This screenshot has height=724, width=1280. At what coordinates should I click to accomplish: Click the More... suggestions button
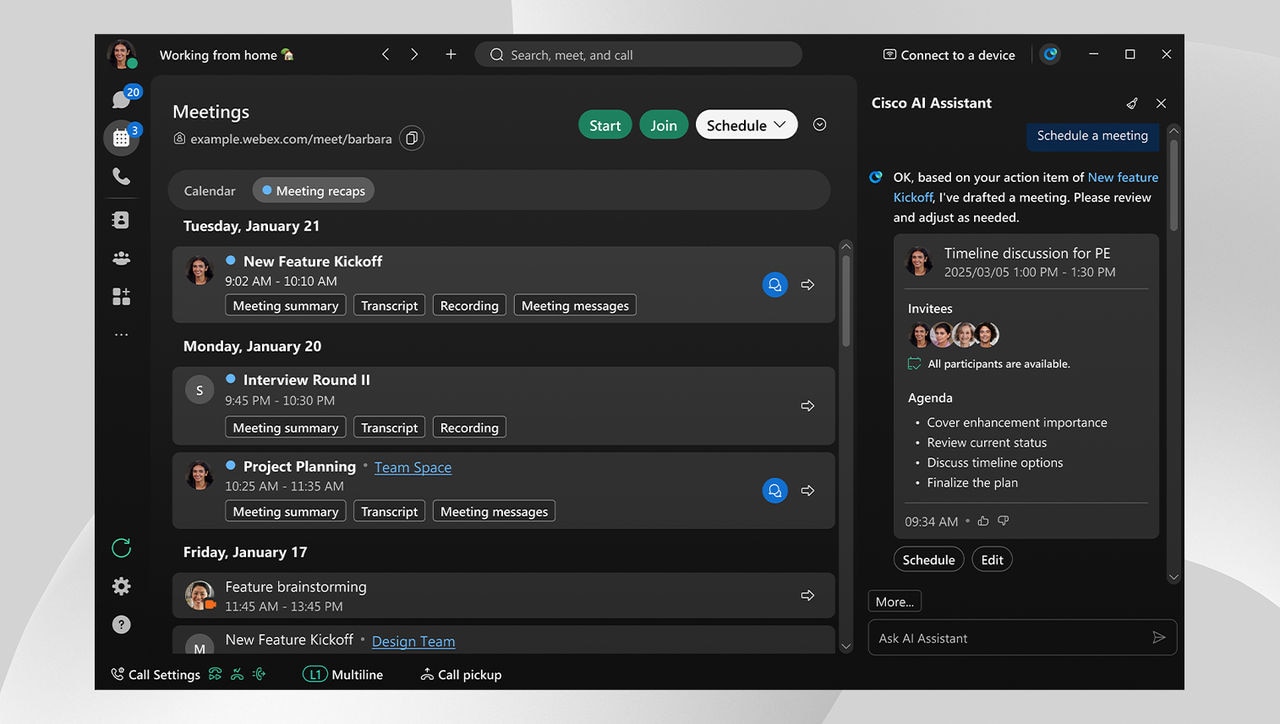894,602
